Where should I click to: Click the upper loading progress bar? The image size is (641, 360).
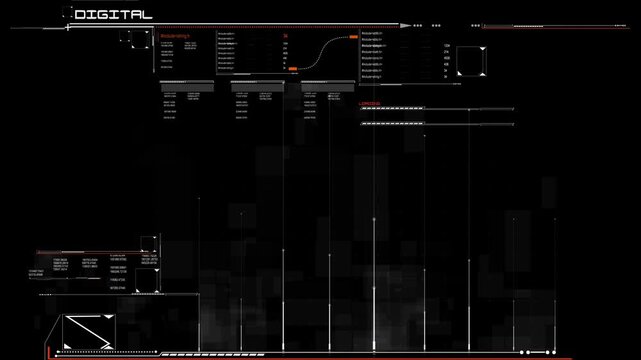point(437,109)
